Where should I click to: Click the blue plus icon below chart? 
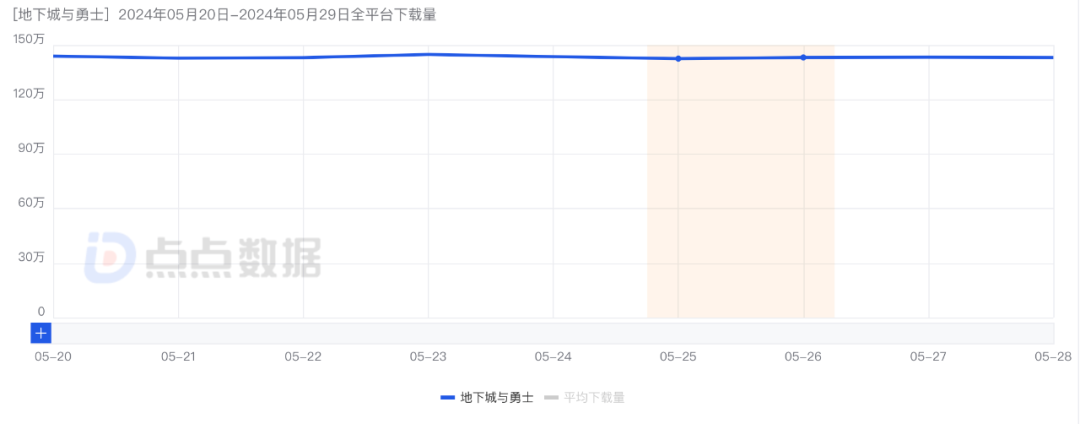(x=41, y=333)
